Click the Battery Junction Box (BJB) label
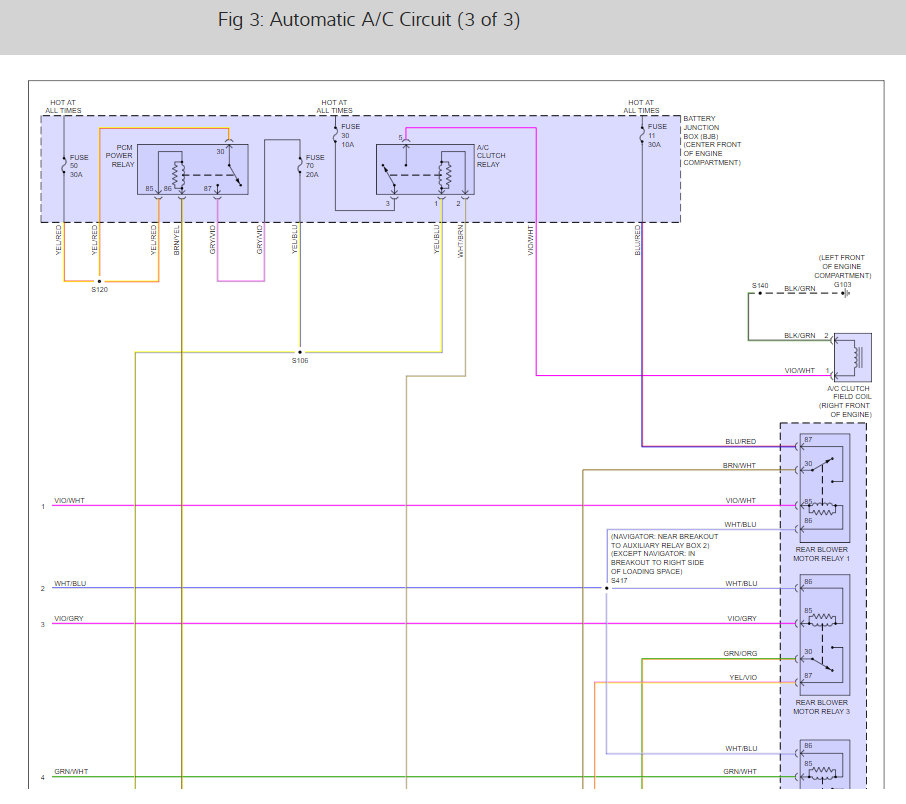 pos(713,140)
